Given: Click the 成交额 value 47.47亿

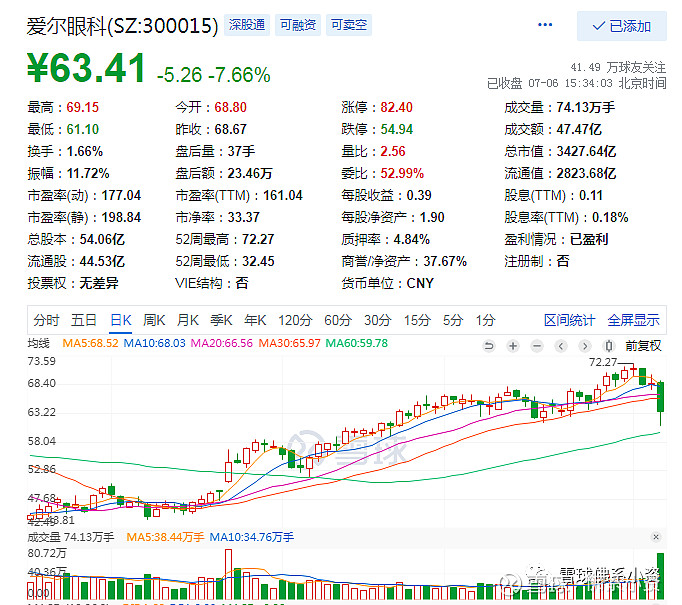Looking at the screenshot, I should 579,130.
